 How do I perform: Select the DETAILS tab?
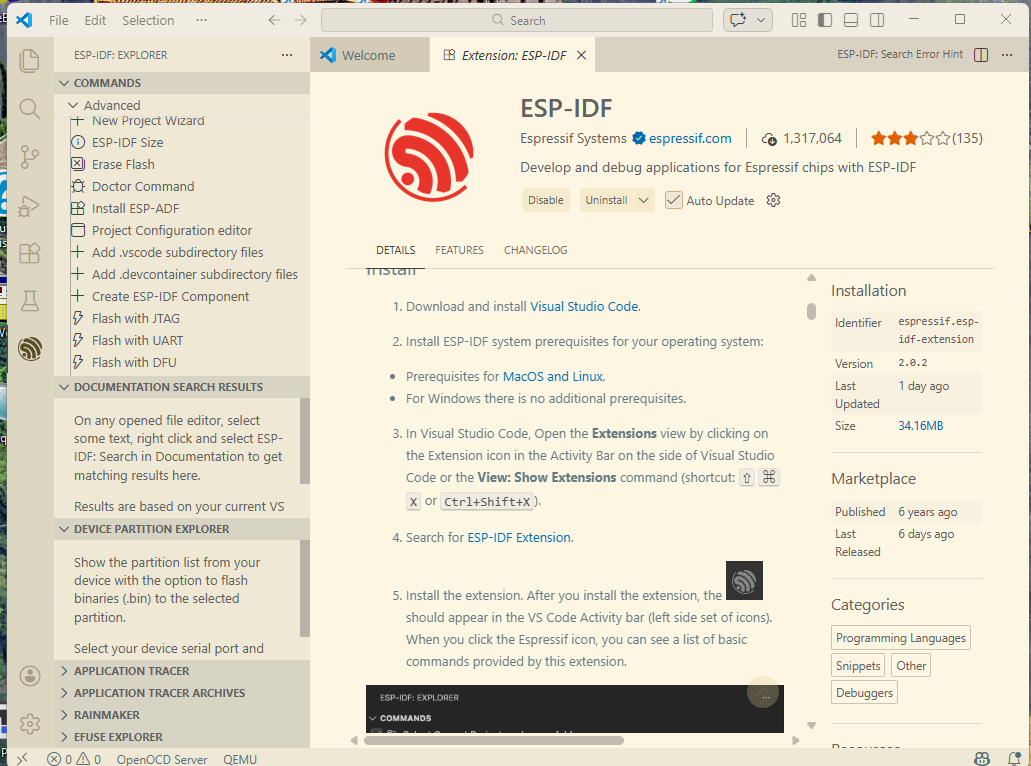pyautogui.click(x=395, y=250)
